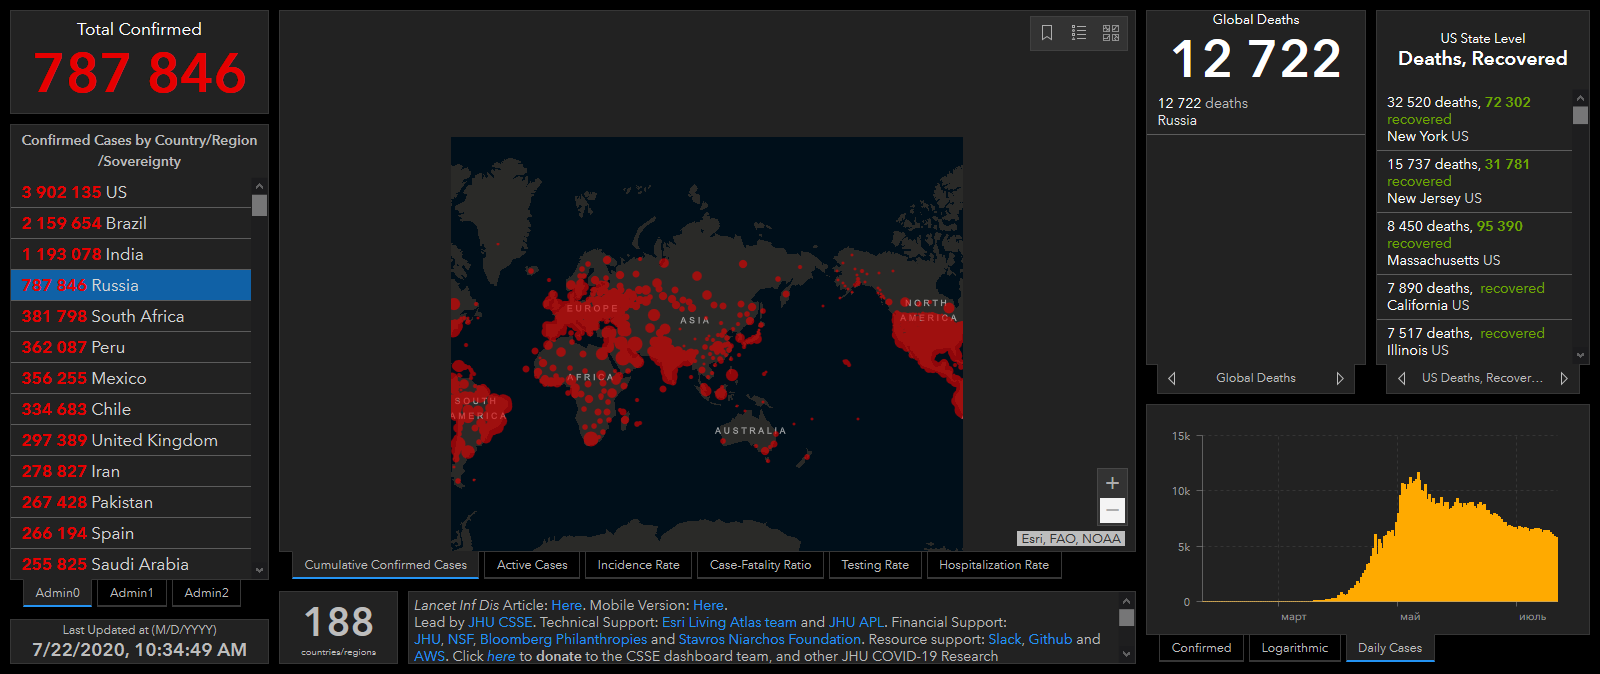Select the Logarithmic chart tab
Screen dimensions: 1600x674
[1294, 648]
